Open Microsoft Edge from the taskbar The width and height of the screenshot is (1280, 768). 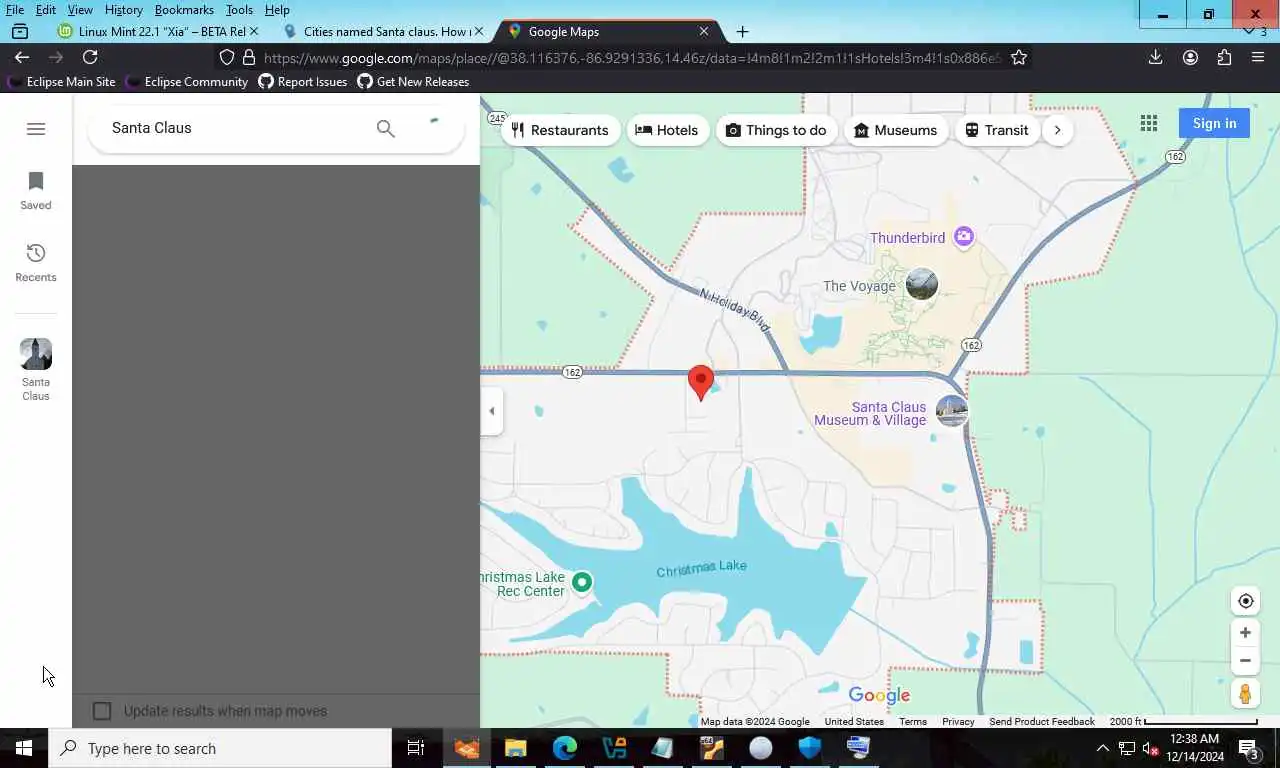565,748
